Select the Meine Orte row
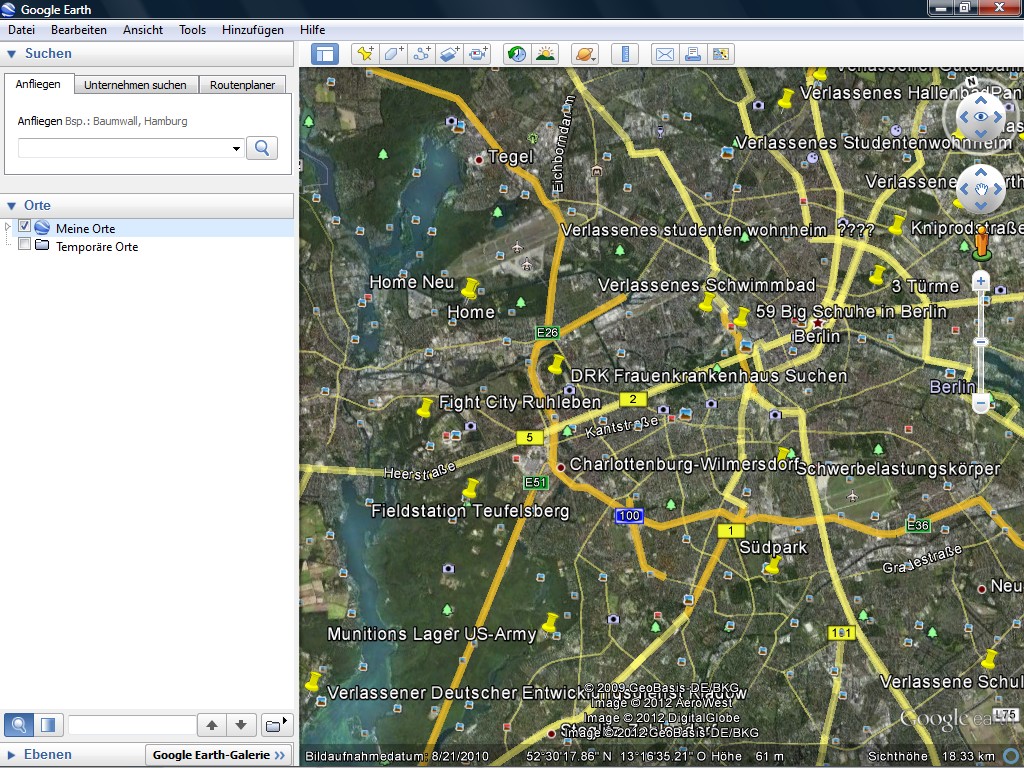The width and height of the screenshot is (1024, 768). pyautogui.click(x=86, y=229)
